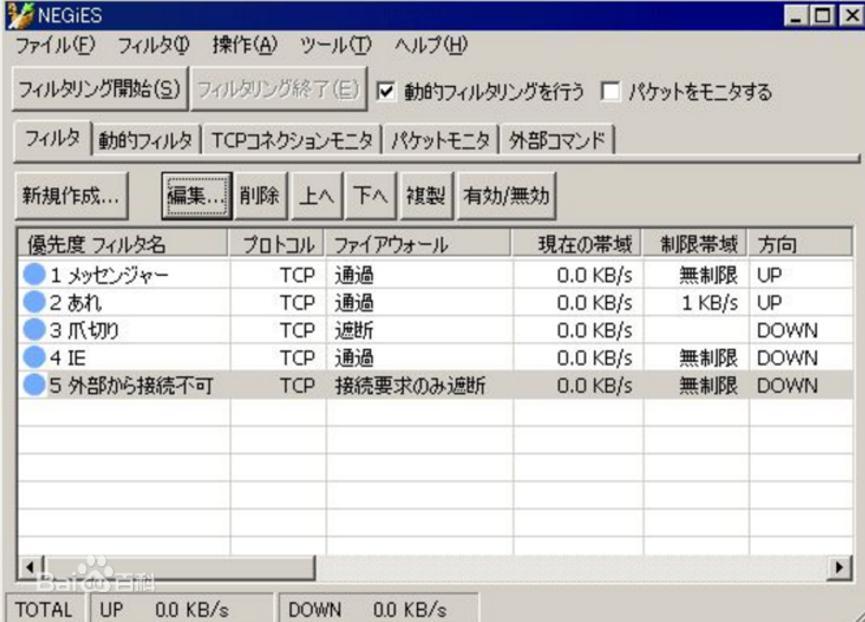Image resolution: width=865 pixels, height=622 pixels.
Task: Click the horizontal scrollbar left arrow
Action: (x=30, y=567)
